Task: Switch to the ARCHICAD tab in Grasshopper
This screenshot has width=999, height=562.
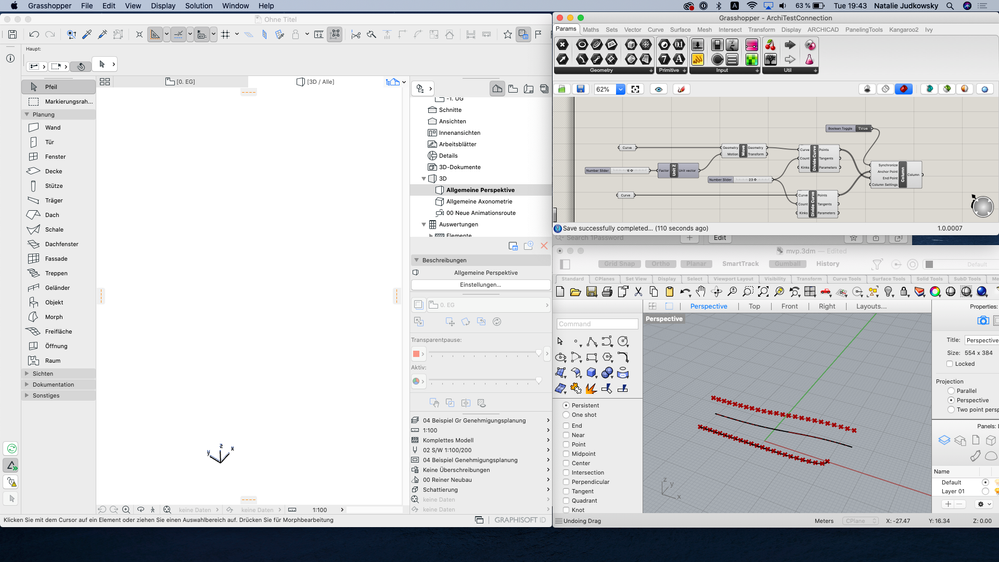Action: click(822, 30)
